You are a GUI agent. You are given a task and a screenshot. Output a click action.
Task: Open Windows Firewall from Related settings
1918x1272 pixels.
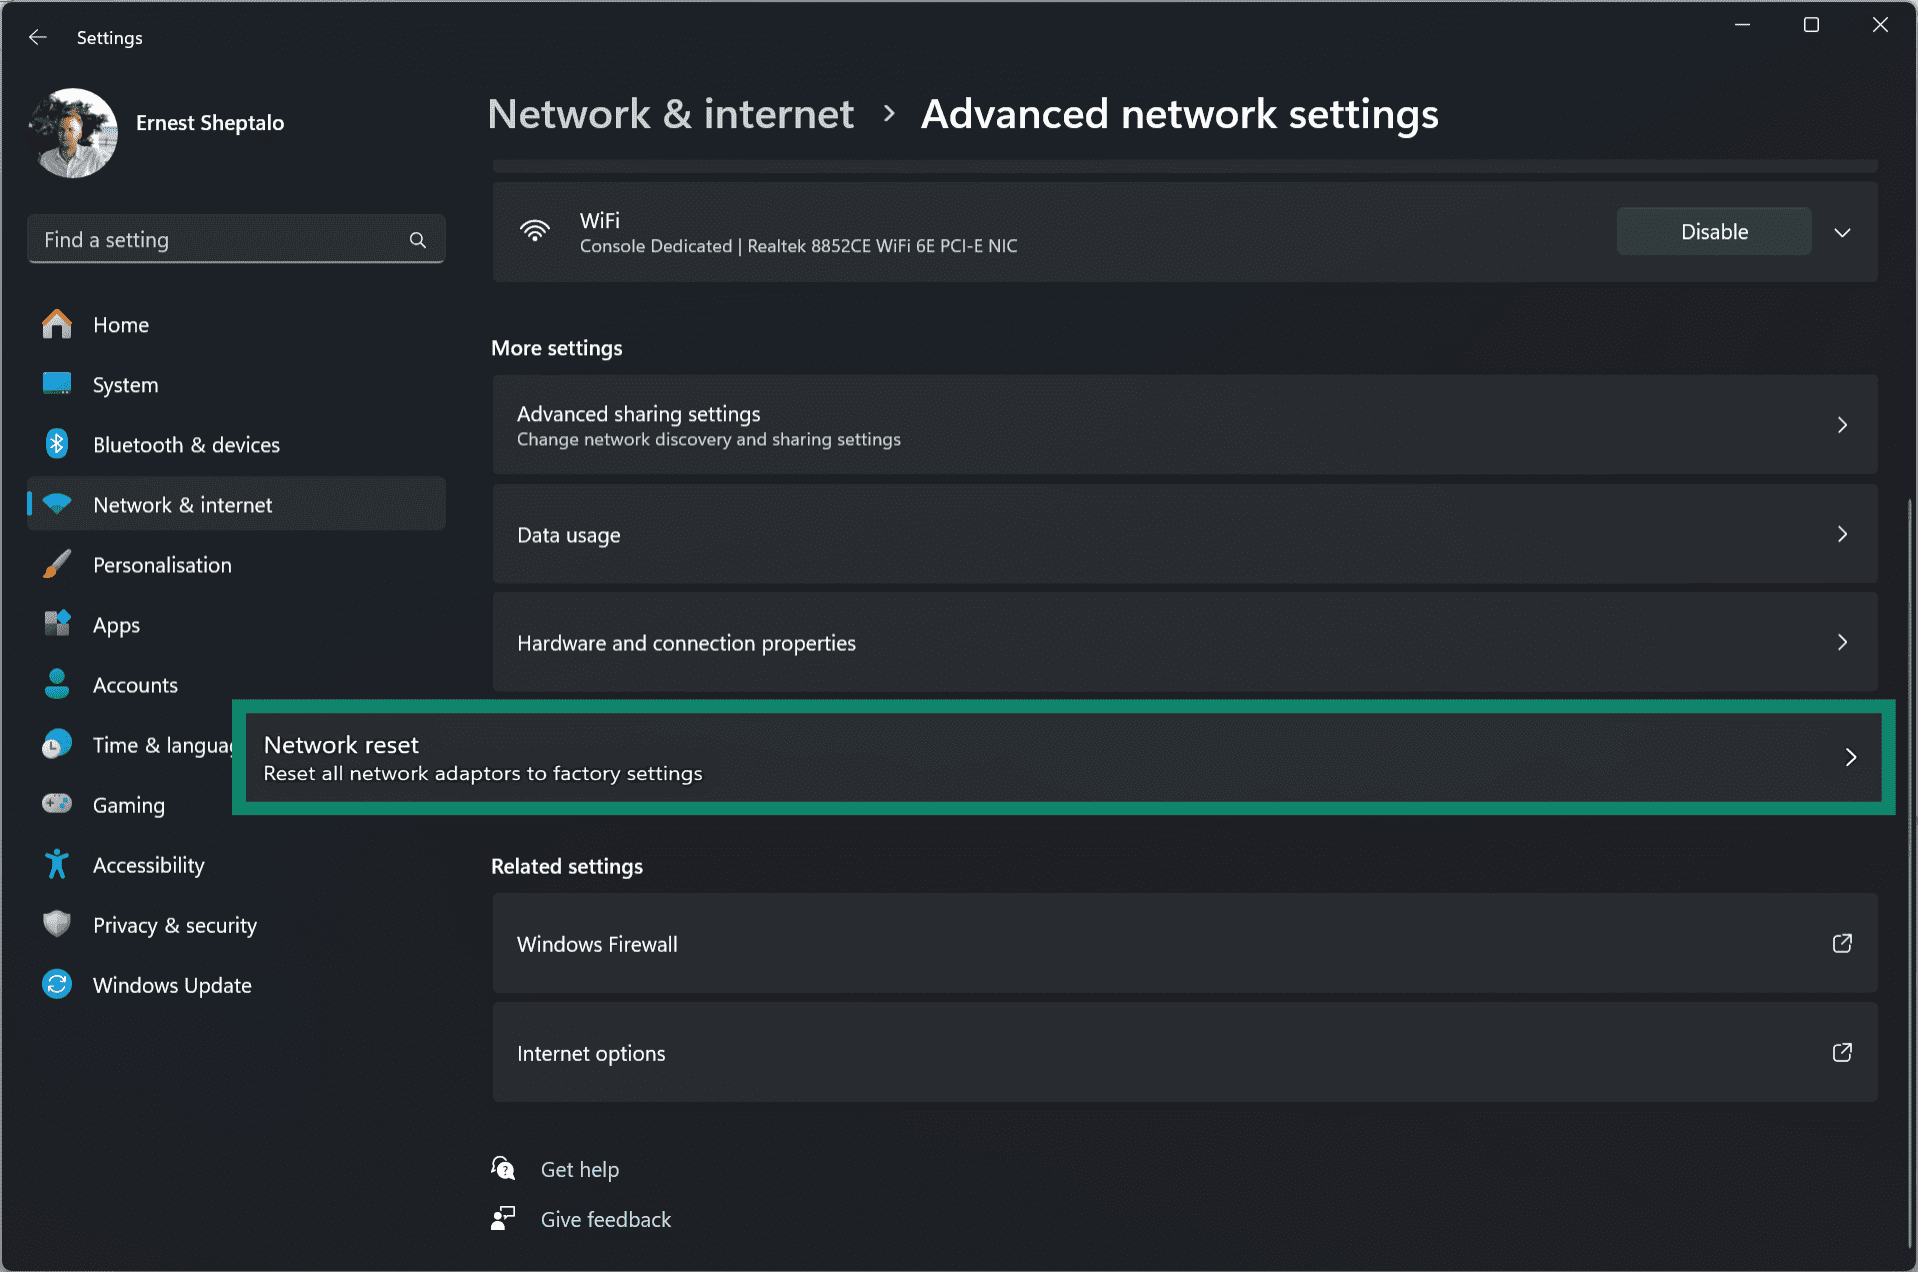1180,943
